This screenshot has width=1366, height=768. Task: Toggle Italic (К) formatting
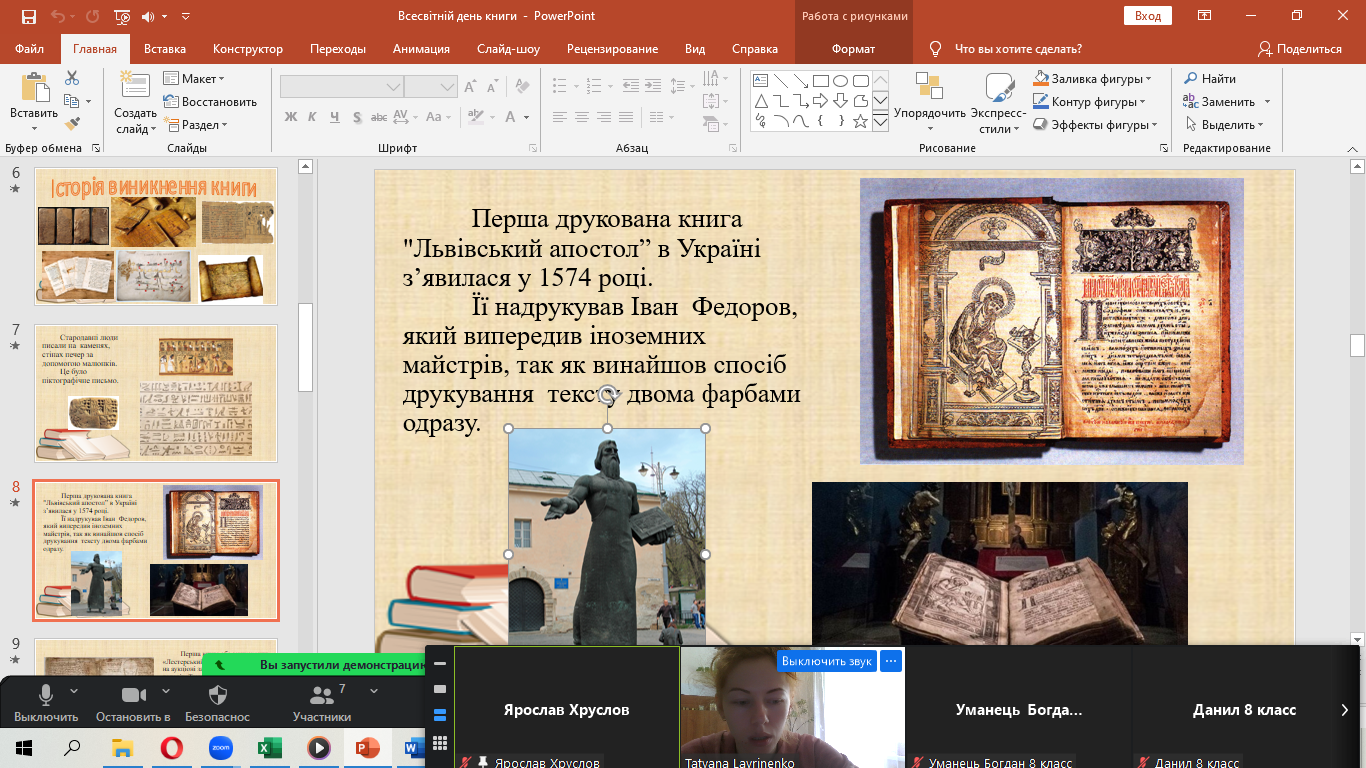point(315,117)
